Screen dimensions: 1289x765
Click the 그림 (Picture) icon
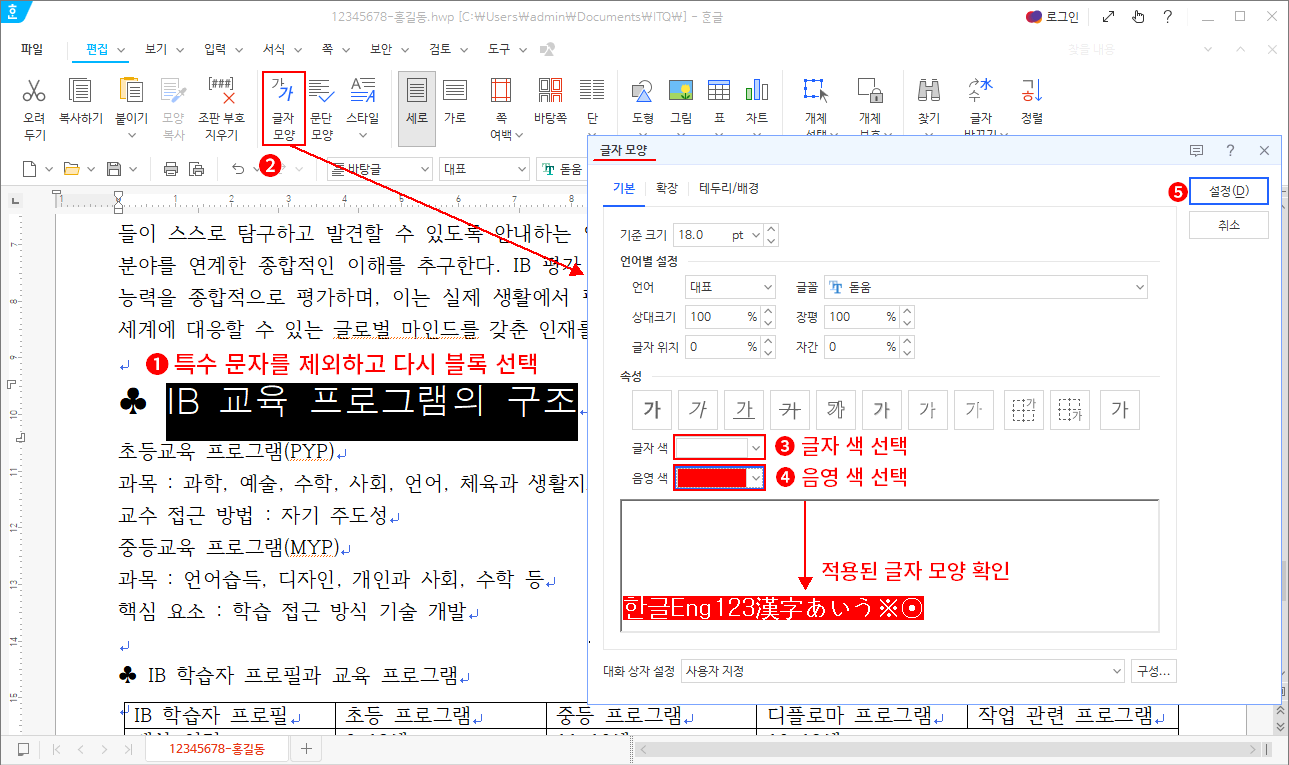click(681, 100)
